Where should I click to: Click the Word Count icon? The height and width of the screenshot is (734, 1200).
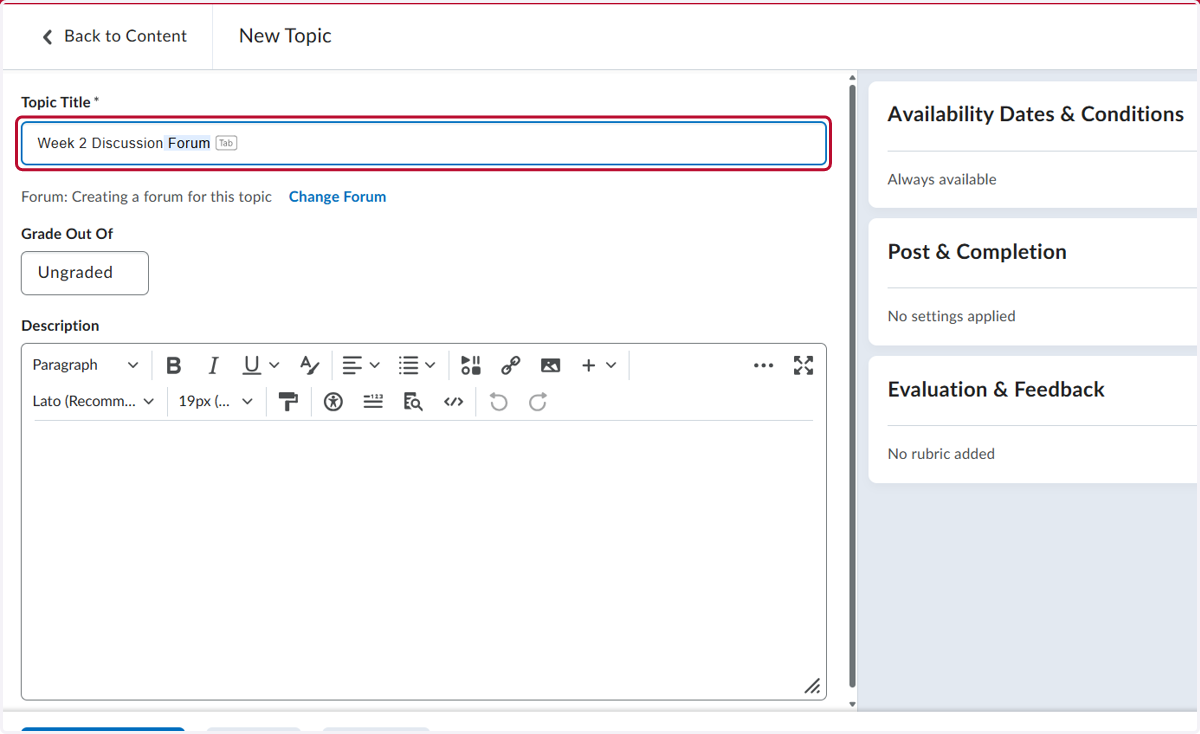pos(373,402)
